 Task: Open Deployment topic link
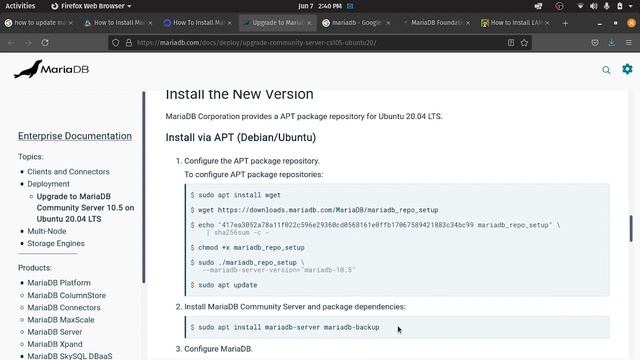click(x=48, y=184)
